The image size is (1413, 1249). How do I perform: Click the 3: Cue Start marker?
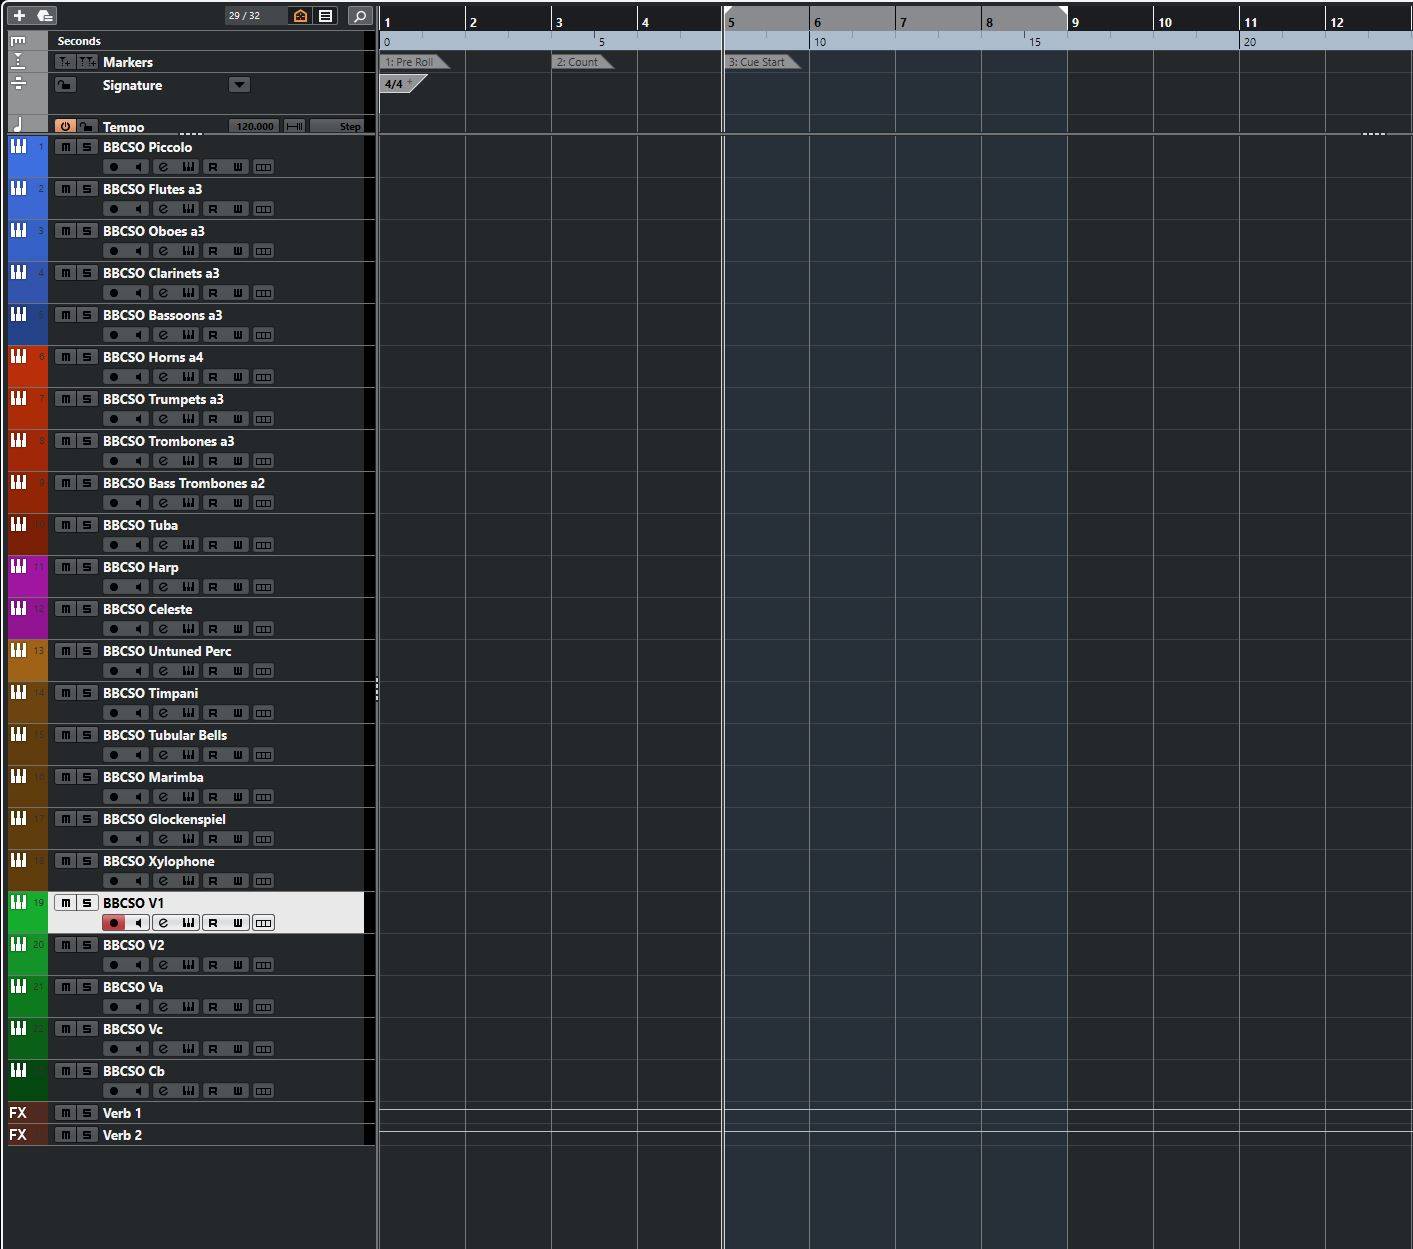(x=761, y=62)
